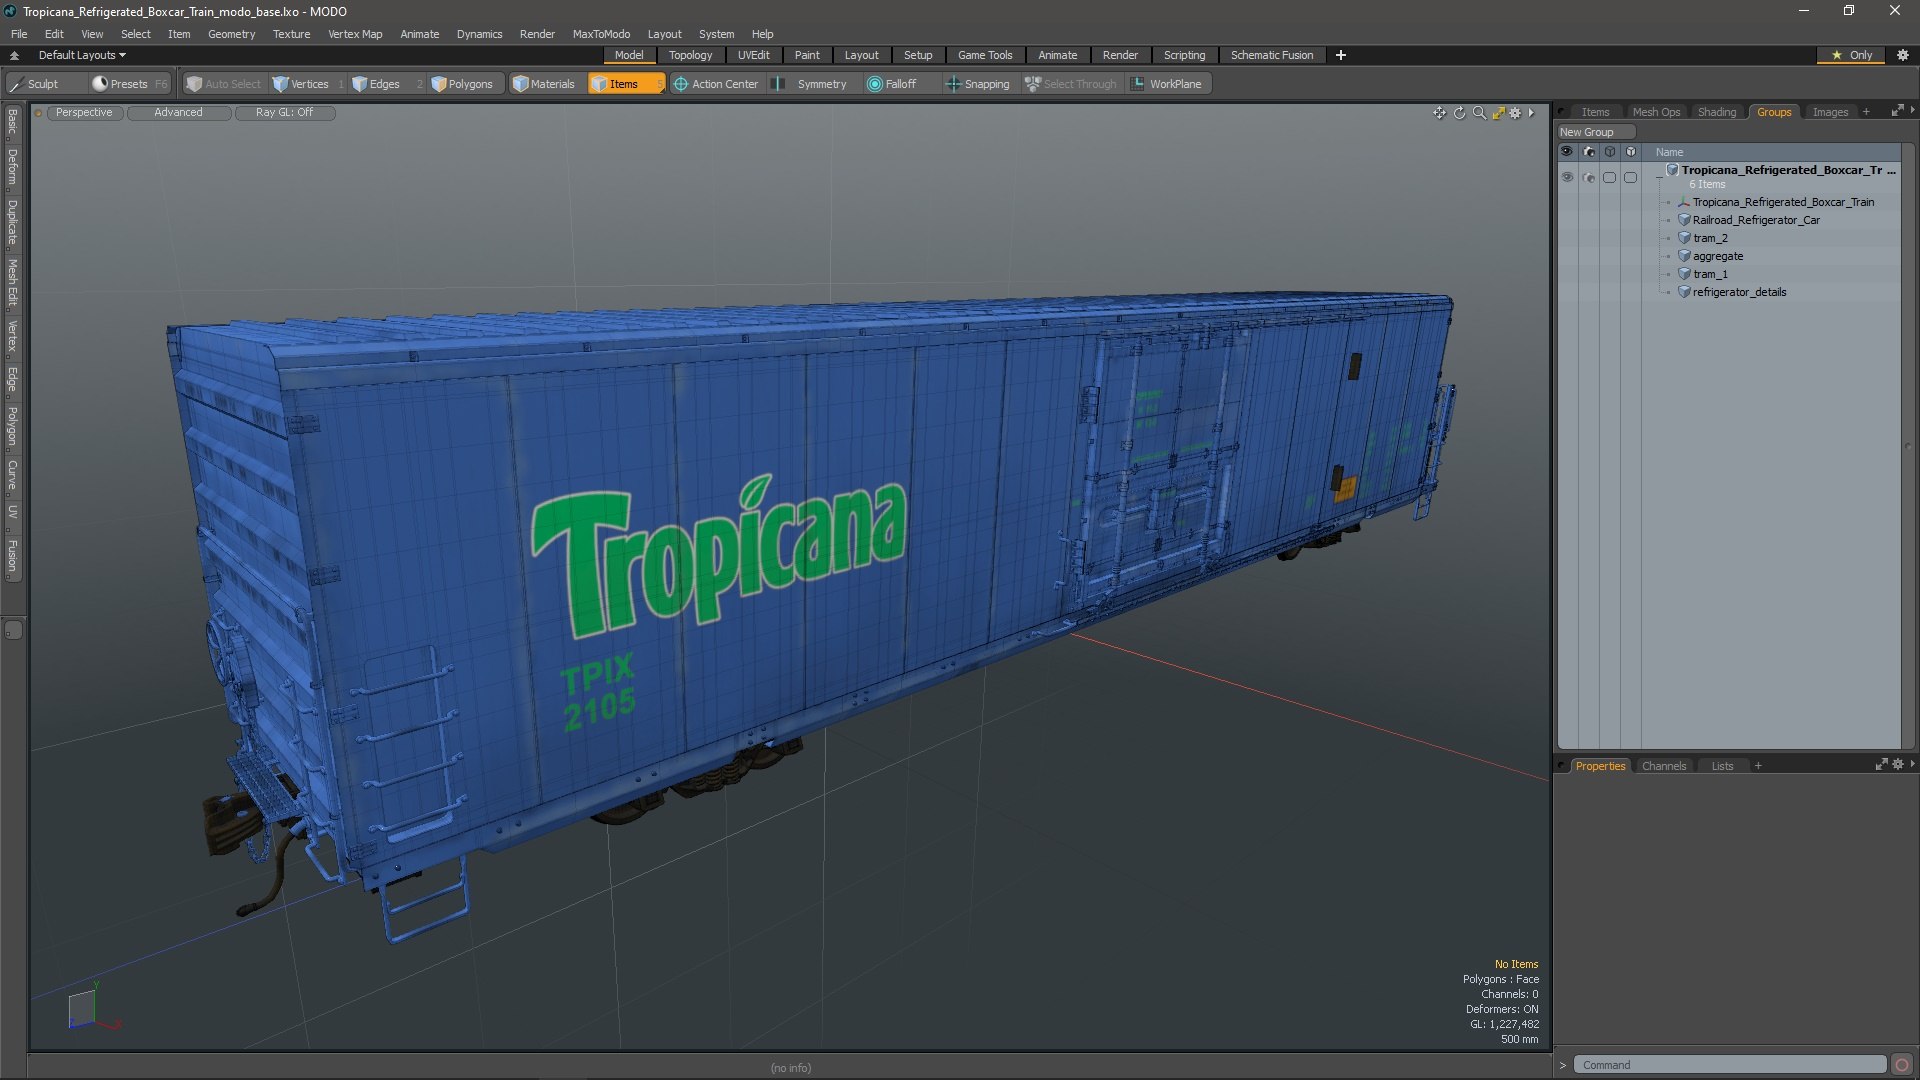Click the locator icon for Tropicana_Refrigerated_Boxcar_Train
This screenshot has width=1920, height=1080.
coord(1684,202)
